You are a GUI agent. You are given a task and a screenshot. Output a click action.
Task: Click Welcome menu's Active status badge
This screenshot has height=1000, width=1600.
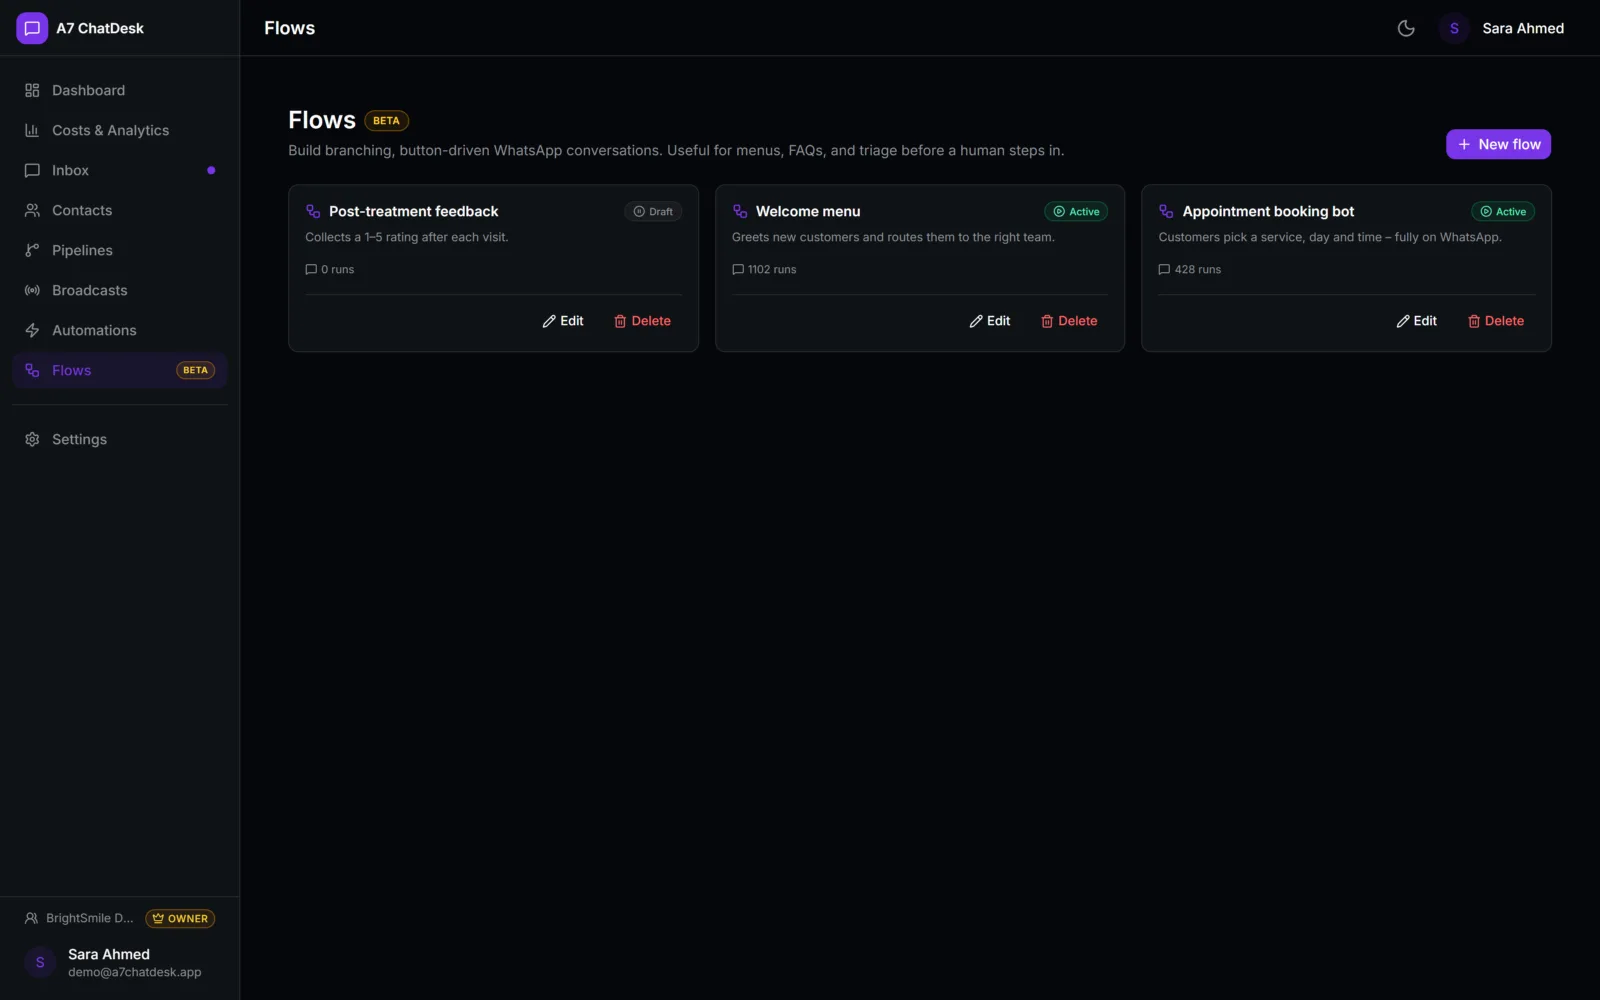pos(1076,211)
